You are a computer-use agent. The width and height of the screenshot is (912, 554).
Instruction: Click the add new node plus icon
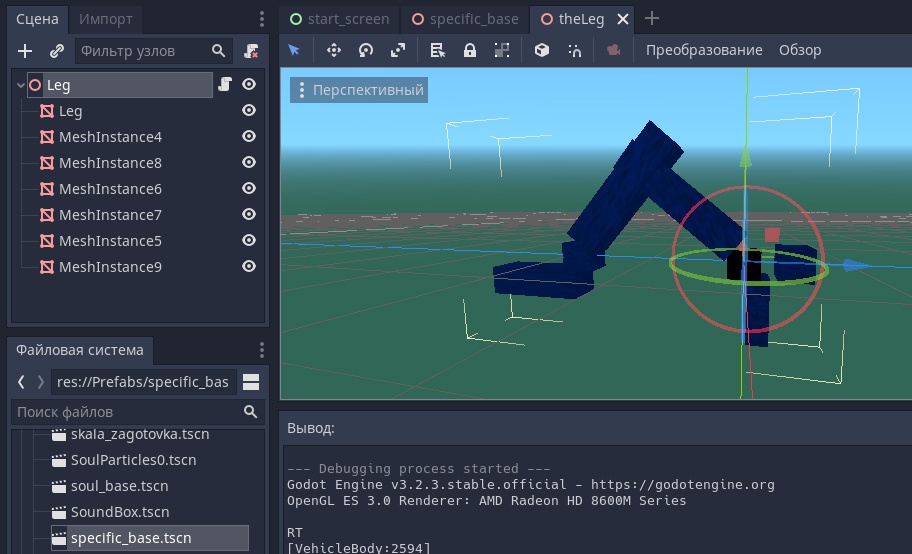(26, 51)
